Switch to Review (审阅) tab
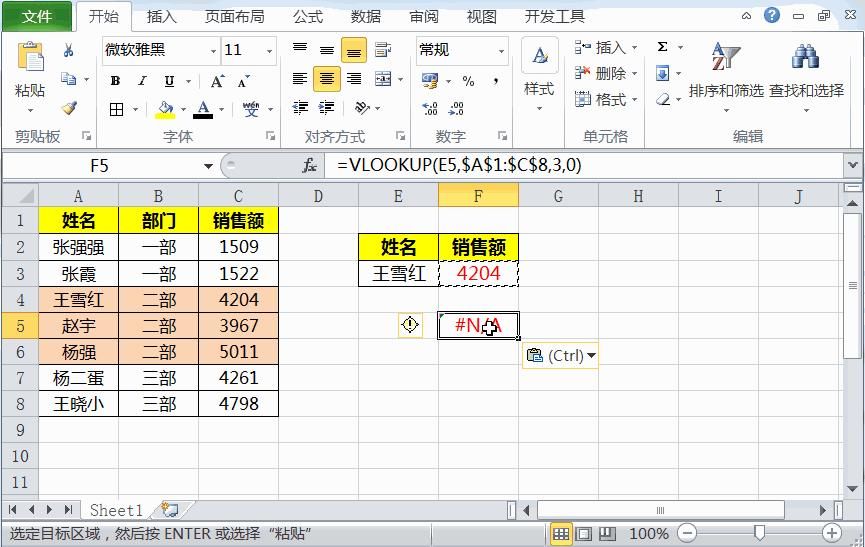The height and width of the screenshot is (547, 865). pyautogui.click(x=424, y=17)
